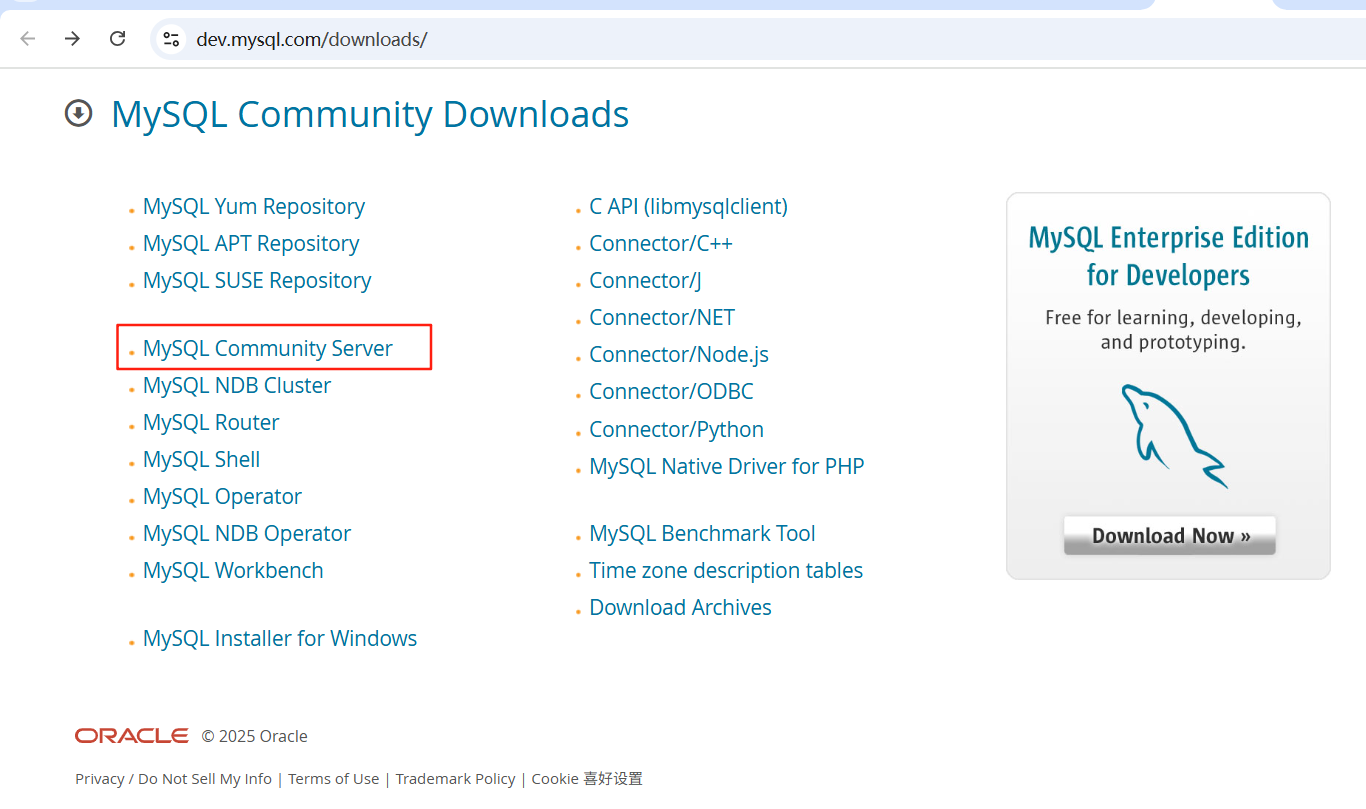This screenshot has width=1366, height=809.
Task: Open the MySQL NDB Operator link
Action: (x=247, y=533)
